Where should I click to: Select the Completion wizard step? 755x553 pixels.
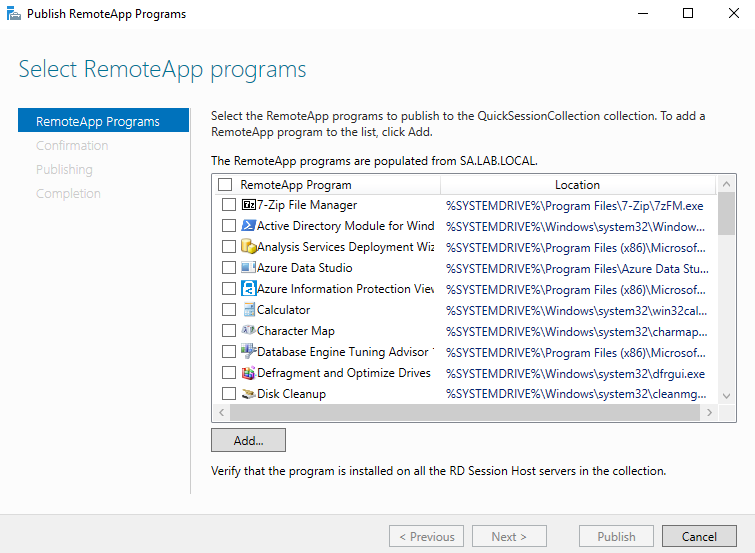(68, 194)
